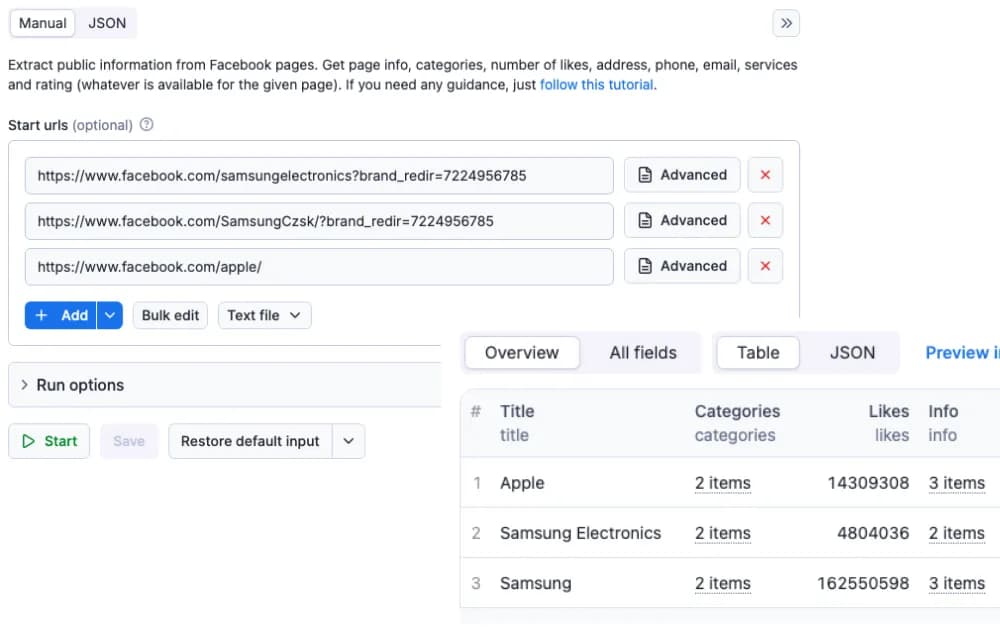1000x630 pixels.
Task: Expand '3 items' info in Samsung row 3
Action: [957, 583]
